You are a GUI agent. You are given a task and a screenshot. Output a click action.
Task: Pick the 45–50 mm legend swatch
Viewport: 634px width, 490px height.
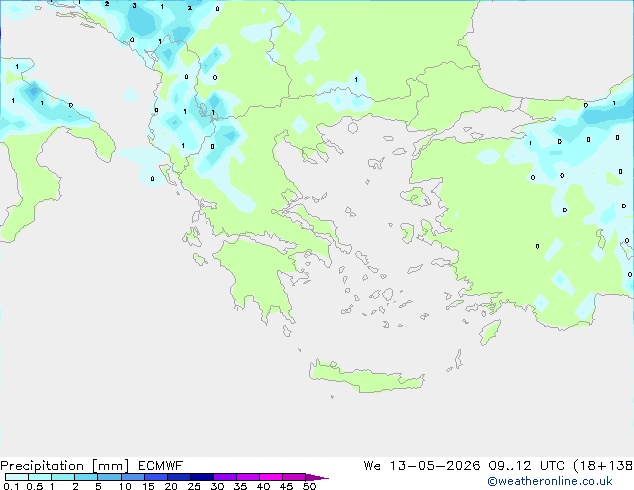pos(294,477)
